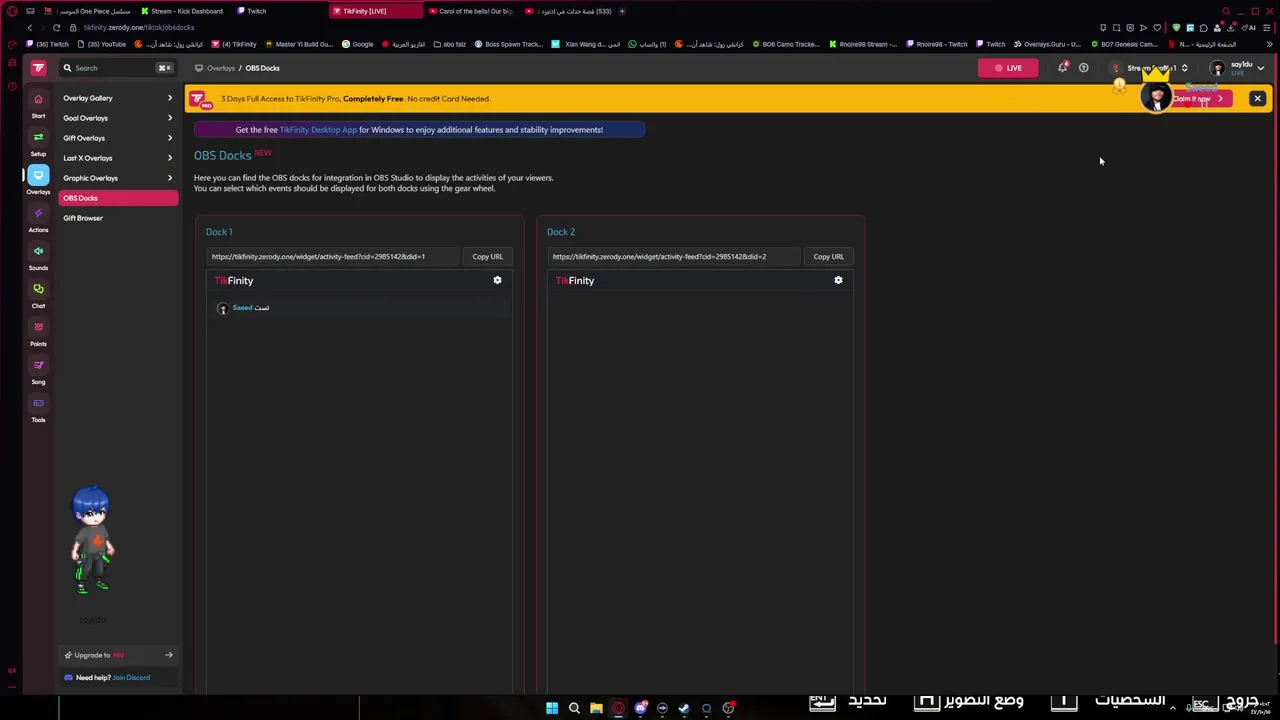
Task: Switch to the One Piece browser tab
Action: pyautogui.click(x=88, y=11)
